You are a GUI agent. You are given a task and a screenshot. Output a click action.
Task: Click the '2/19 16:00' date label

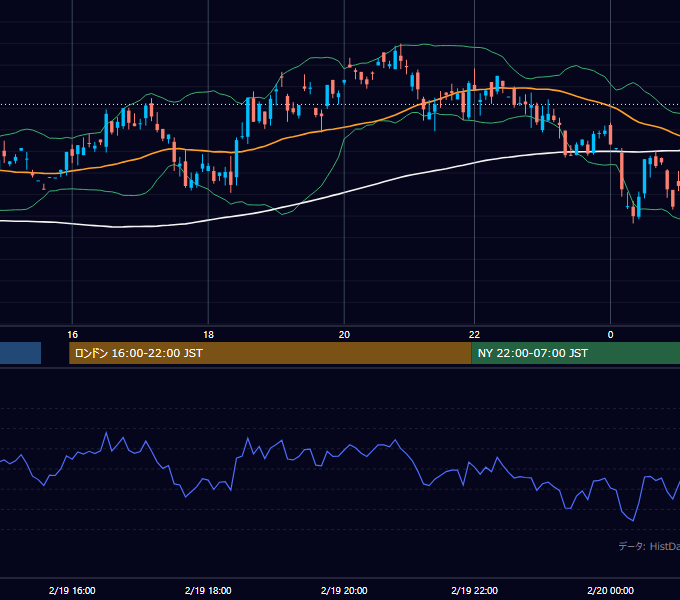coord(72,590)
